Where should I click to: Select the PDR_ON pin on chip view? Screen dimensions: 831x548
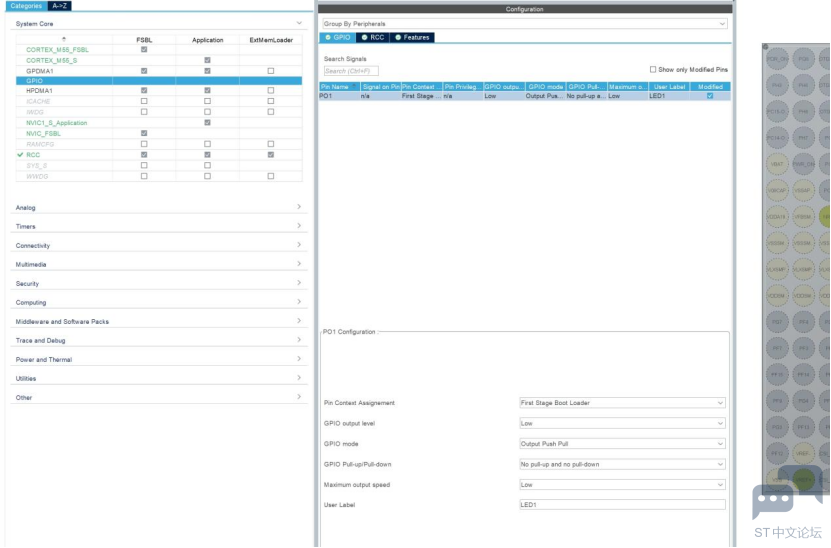[777, 59]
